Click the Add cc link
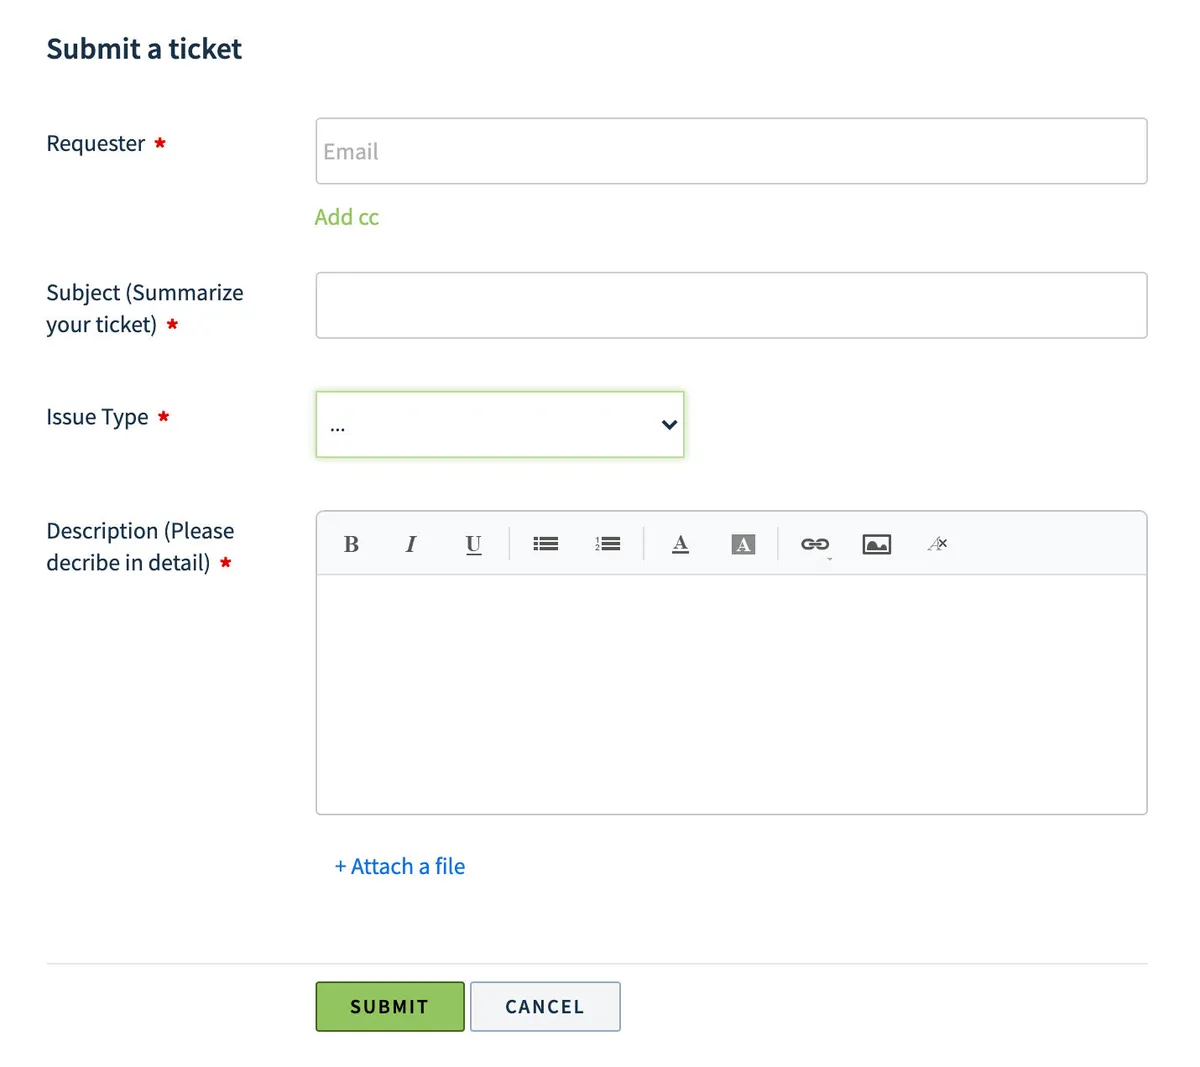1200x1067 pixels. [x=347, y=217]
